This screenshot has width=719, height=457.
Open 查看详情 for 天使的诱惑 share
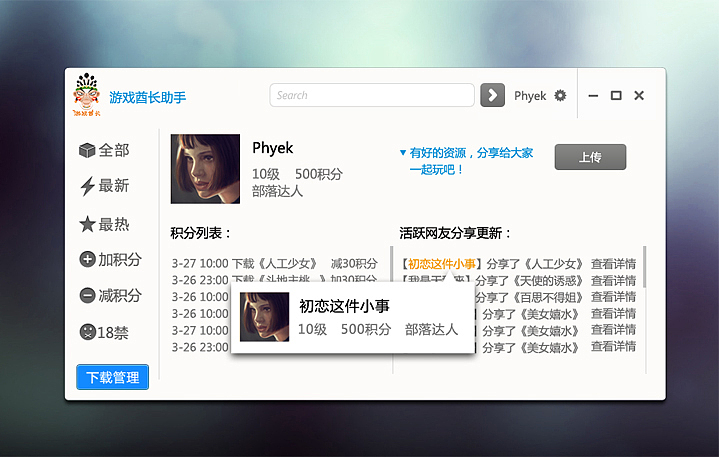click(613, 281)
